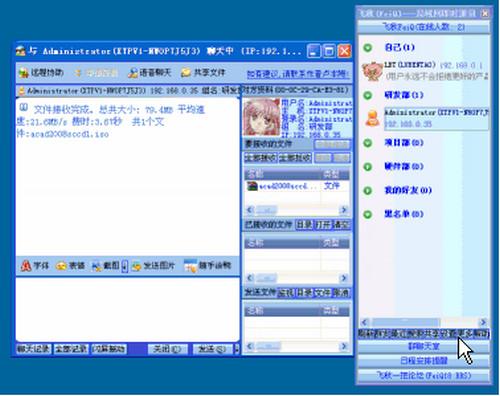Click the 清空 button for received files

(x=341, y=225)
